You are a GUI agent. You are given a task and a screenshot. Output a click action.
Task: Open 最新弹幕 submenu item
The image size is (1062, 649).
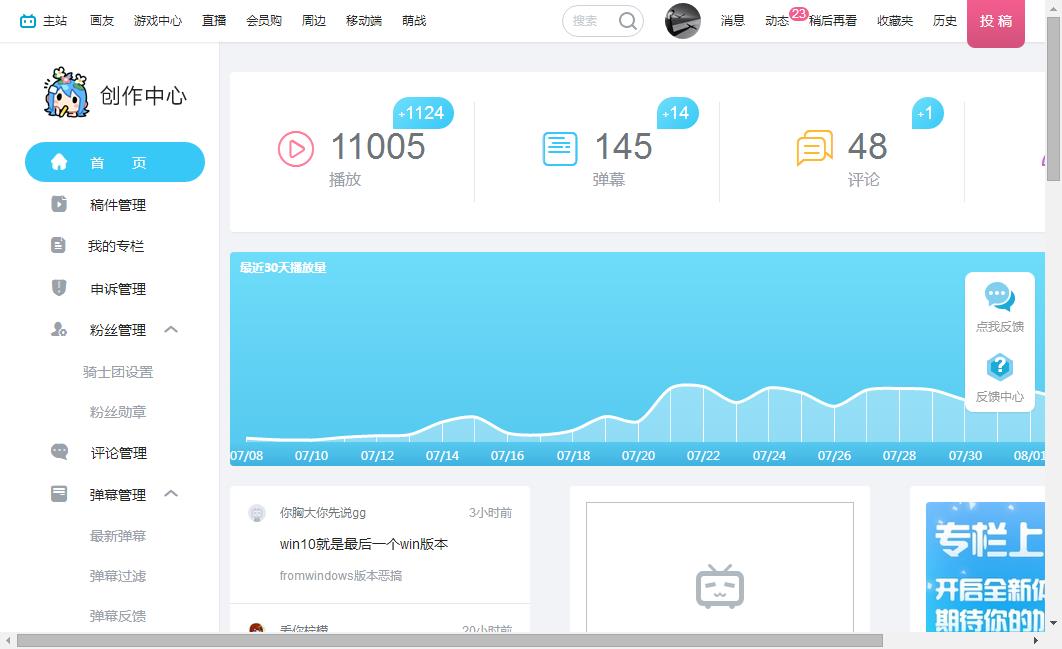[x=118, y=536]
